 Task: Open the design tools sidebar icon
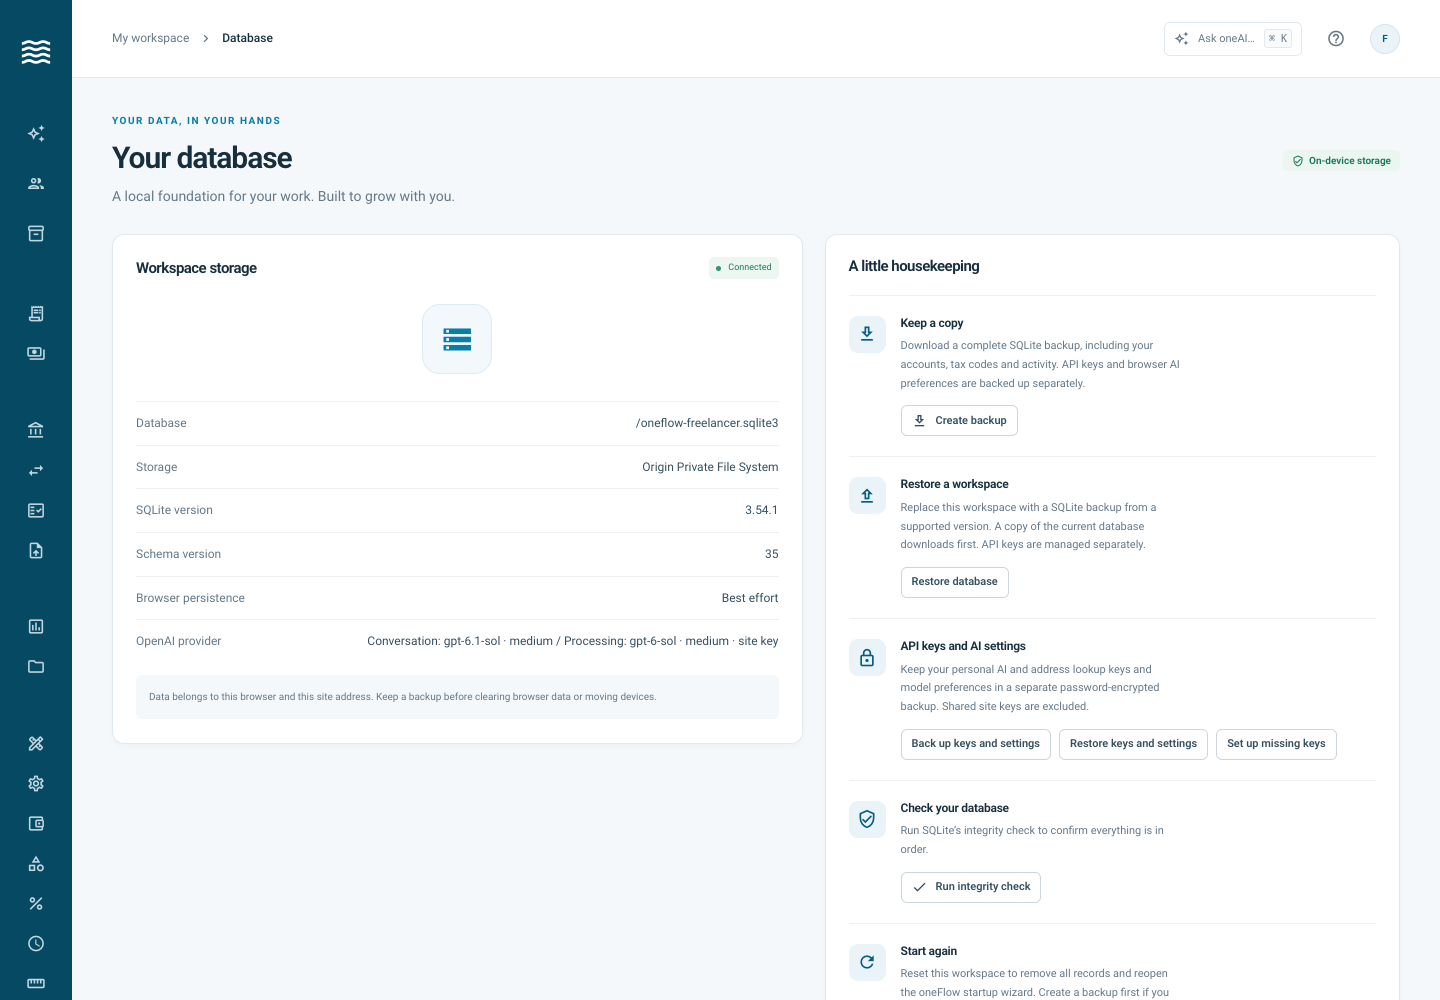(x=36, y=744)
